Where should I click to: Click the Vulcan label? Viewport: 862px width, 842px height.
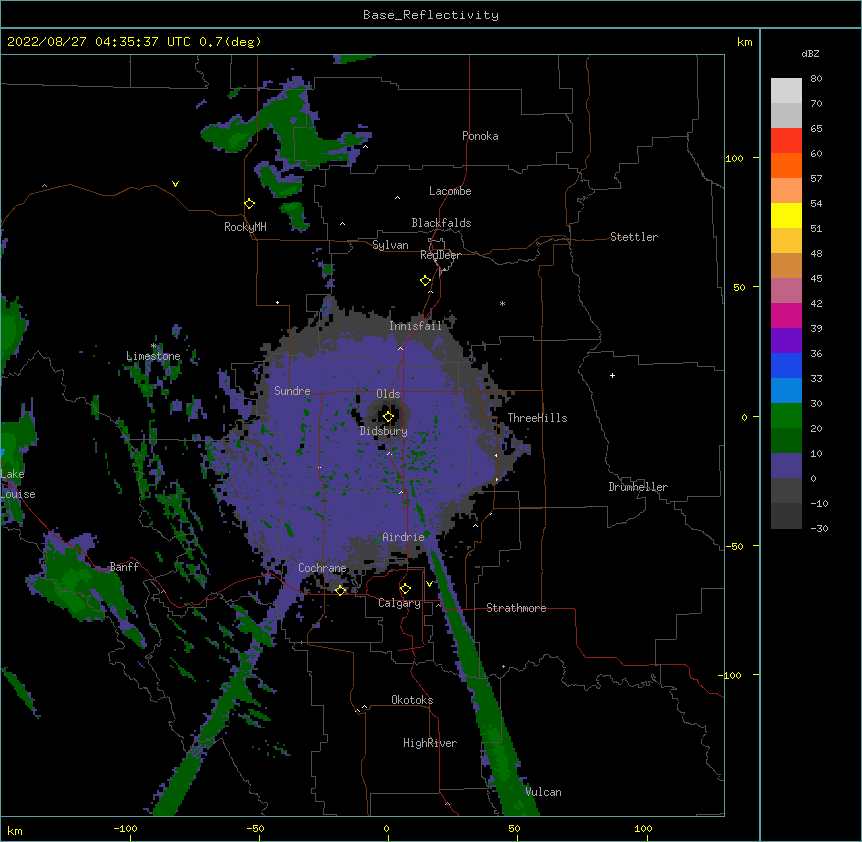pyautogui.click(x=543, y=792)
